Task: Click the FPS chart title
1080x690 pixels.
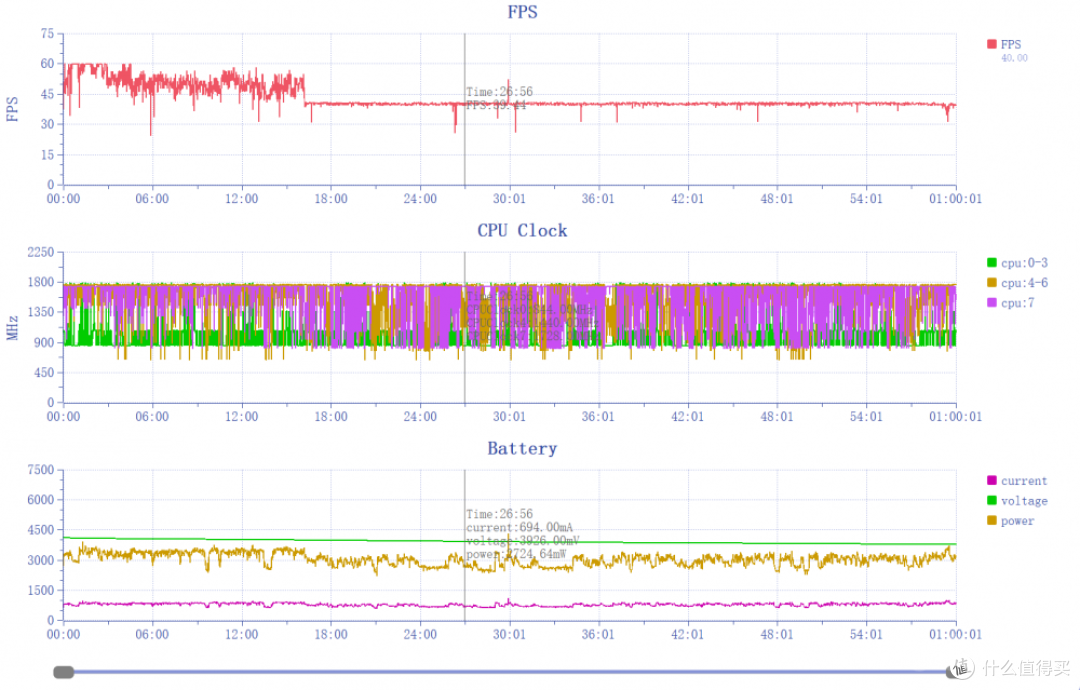Action: [522, 12]
